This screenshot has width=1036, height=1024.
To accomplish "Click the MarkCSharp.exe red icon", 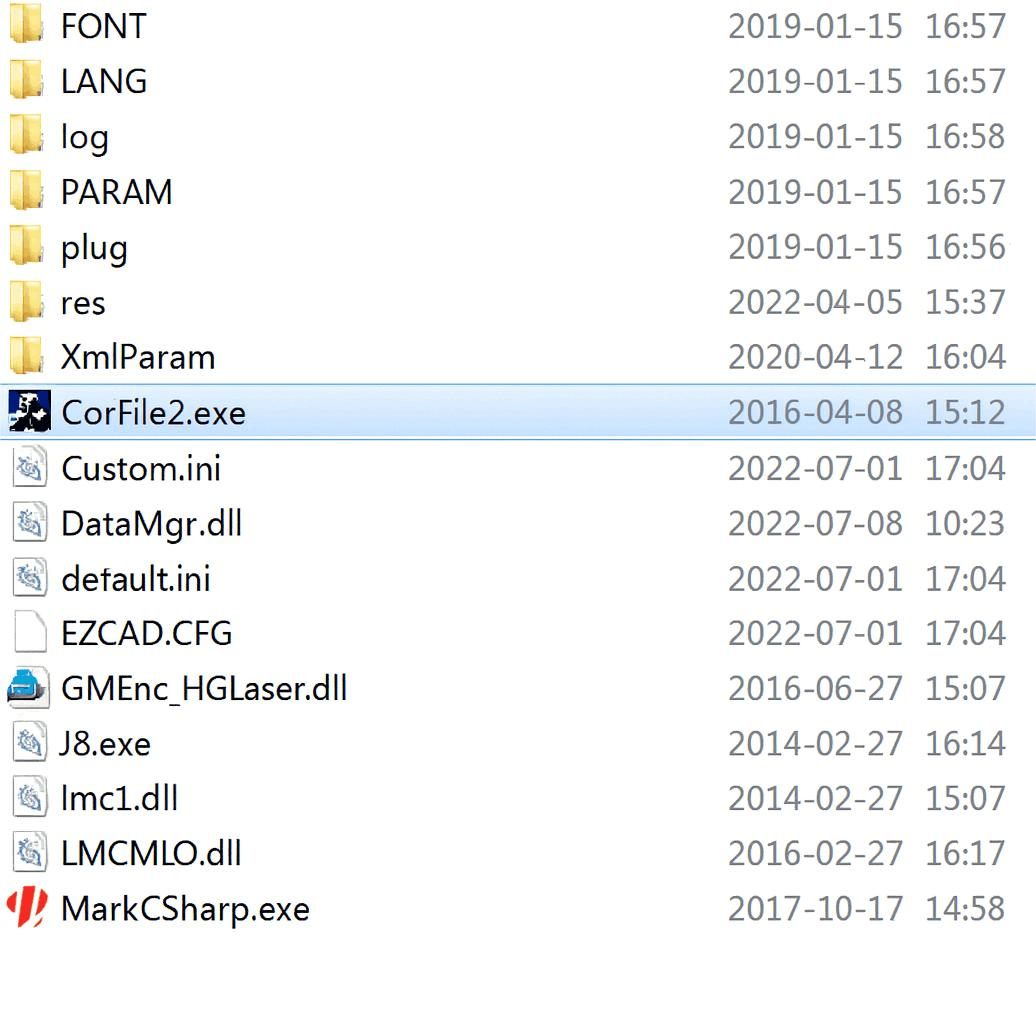I will [27, 908].
